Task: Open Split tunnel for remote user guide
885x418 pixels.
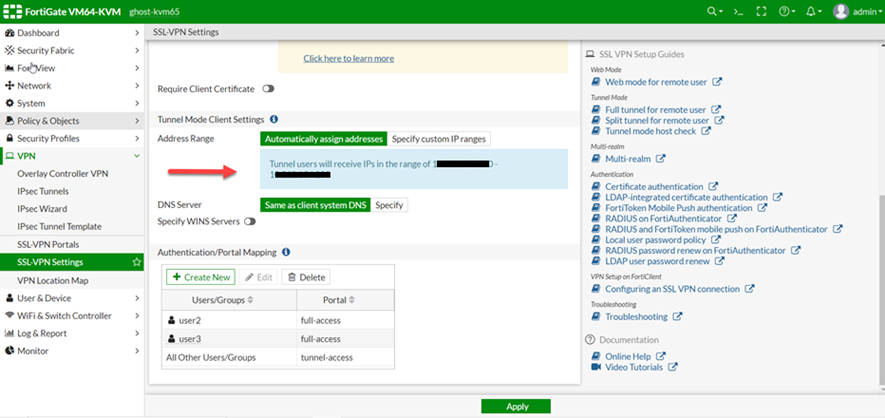Action: pos(657,120)
